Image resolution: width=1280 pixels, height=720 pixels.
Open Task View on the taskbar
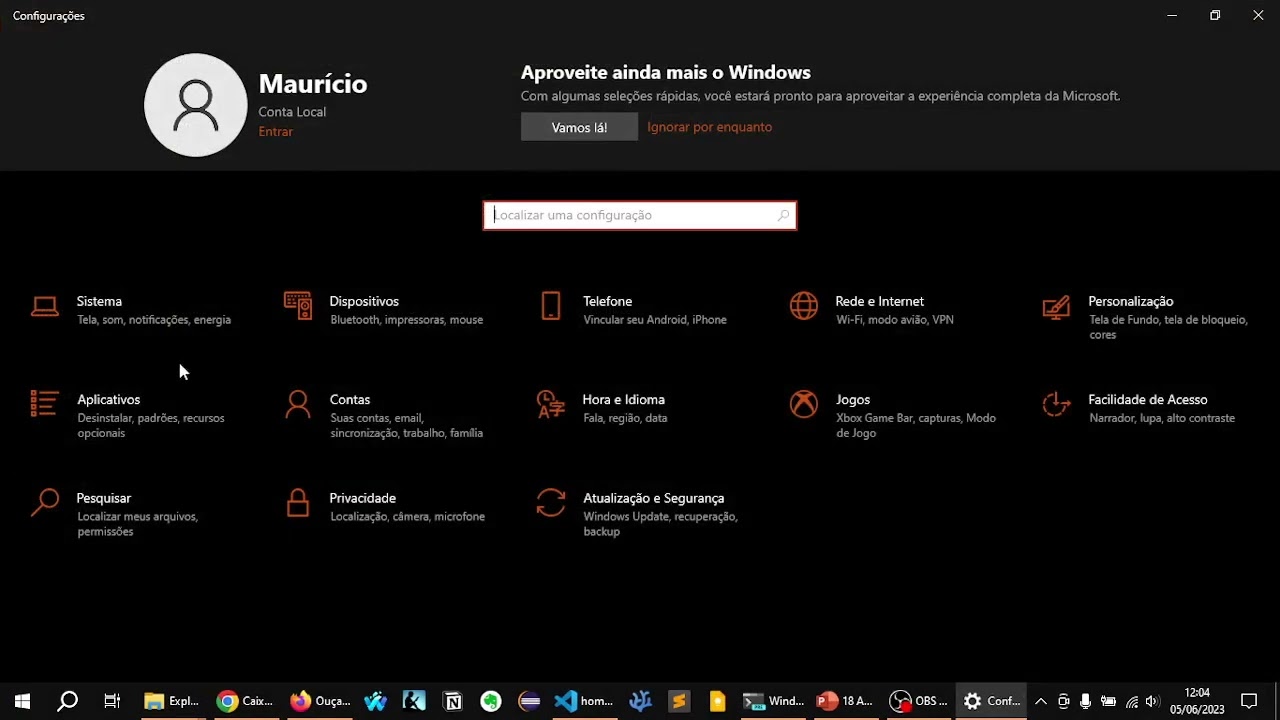pos(112,701)
